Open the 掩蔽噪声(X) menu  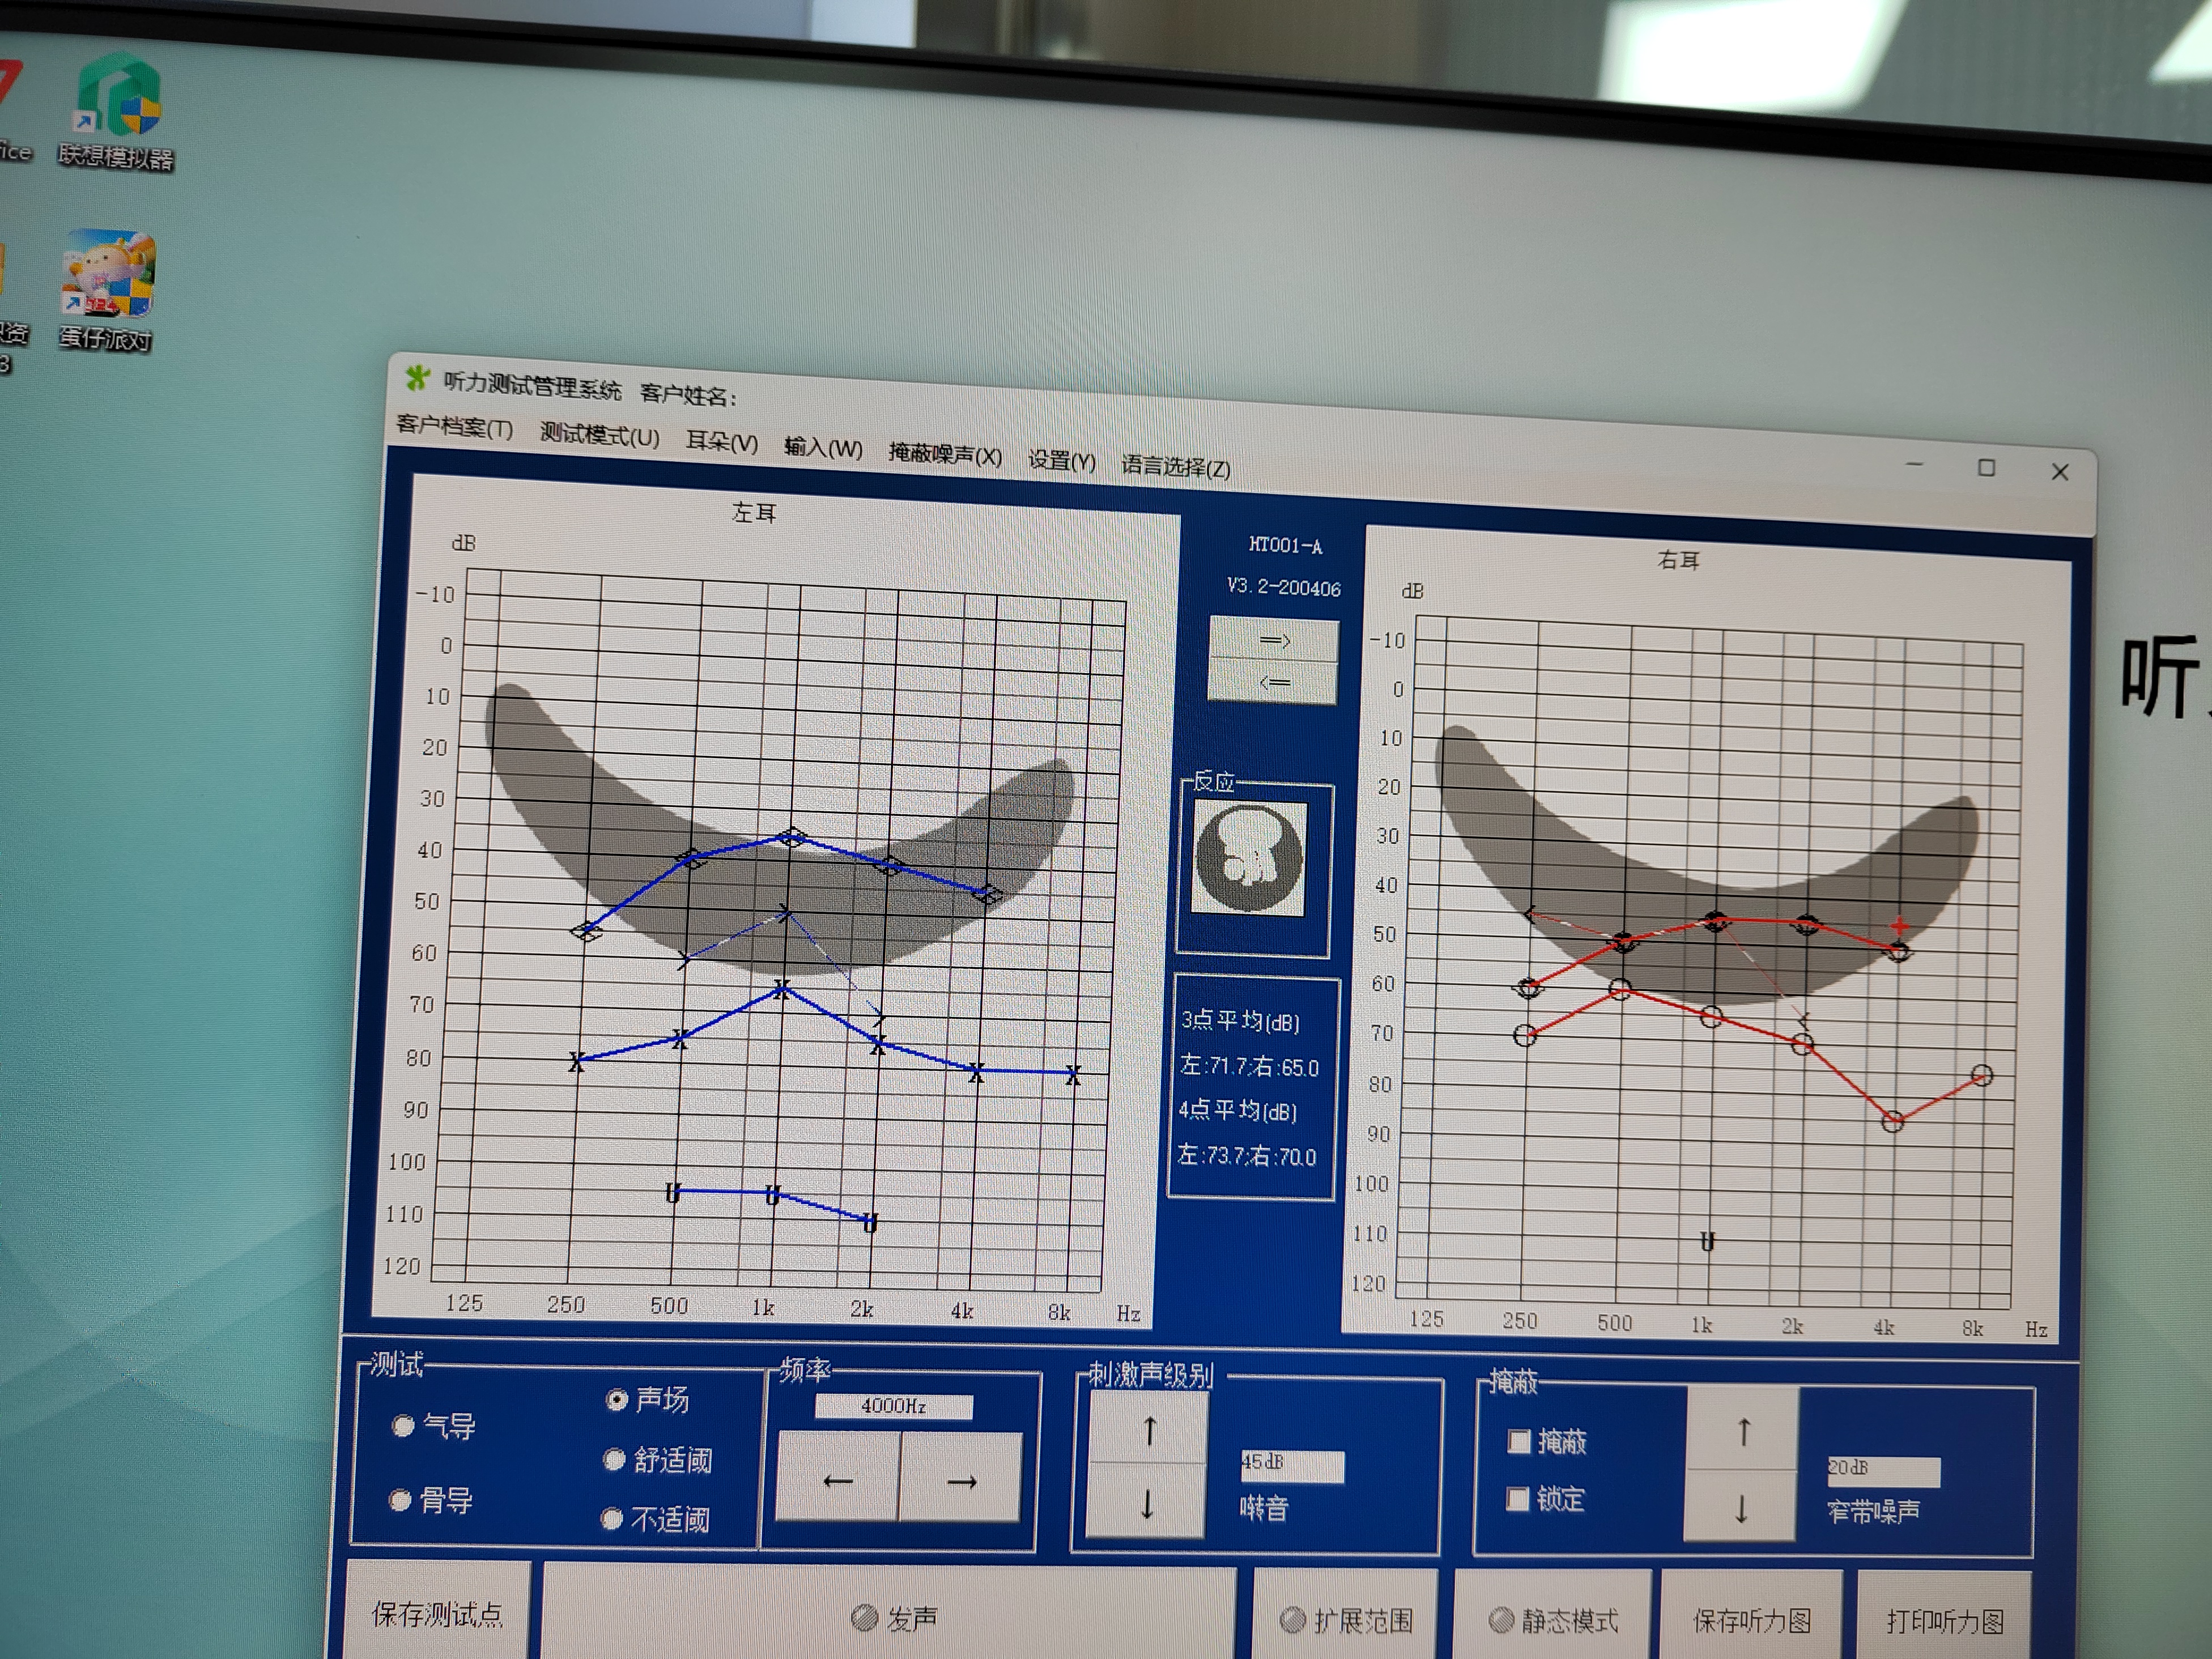pos(944,455)
